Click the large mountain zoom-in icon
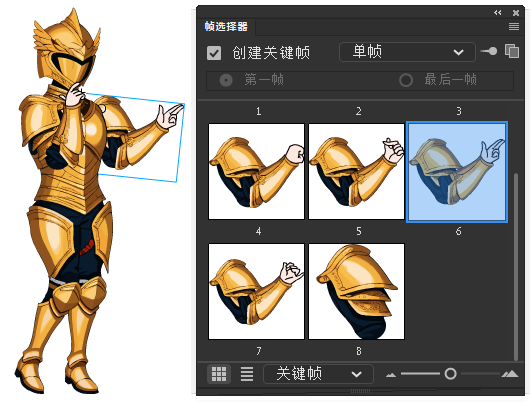Screen dimensions: 532x411 [510, 374]
